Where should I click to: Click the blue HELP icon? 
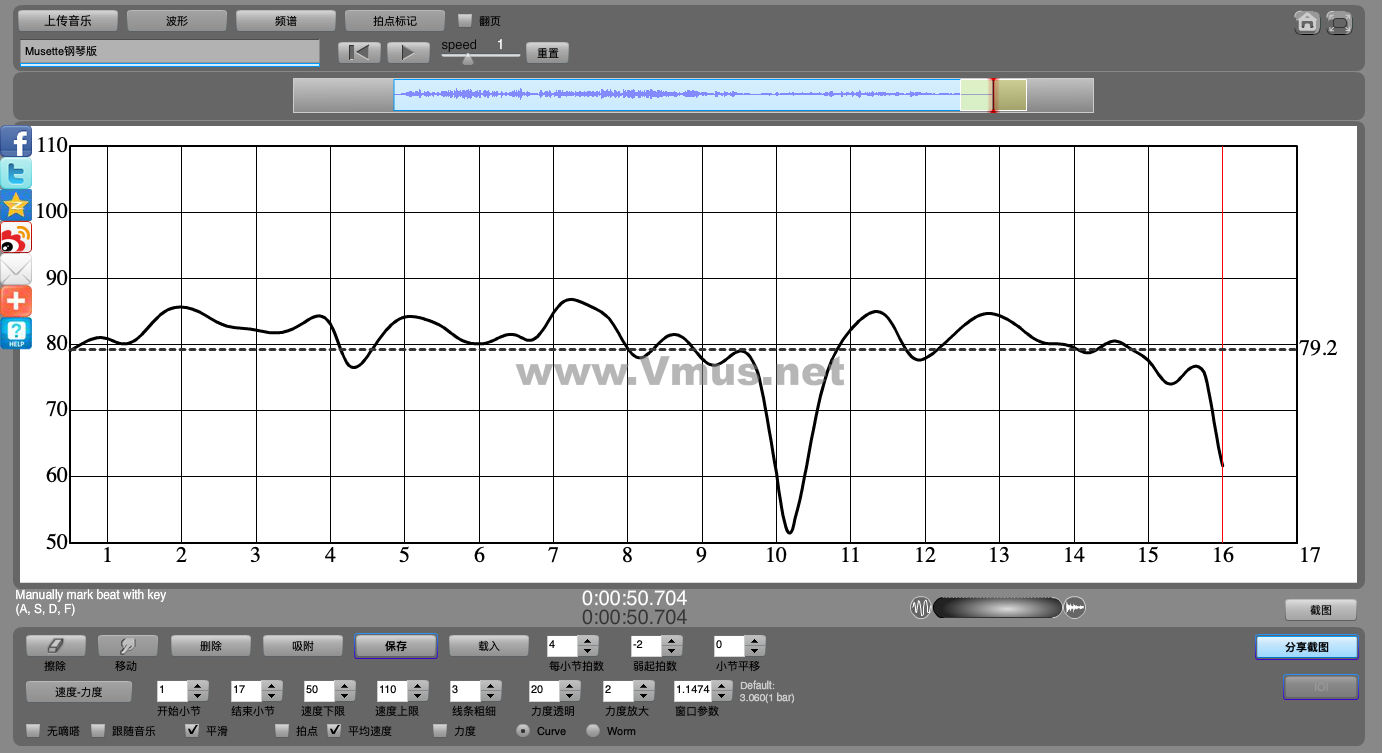(x=16, y=333)
